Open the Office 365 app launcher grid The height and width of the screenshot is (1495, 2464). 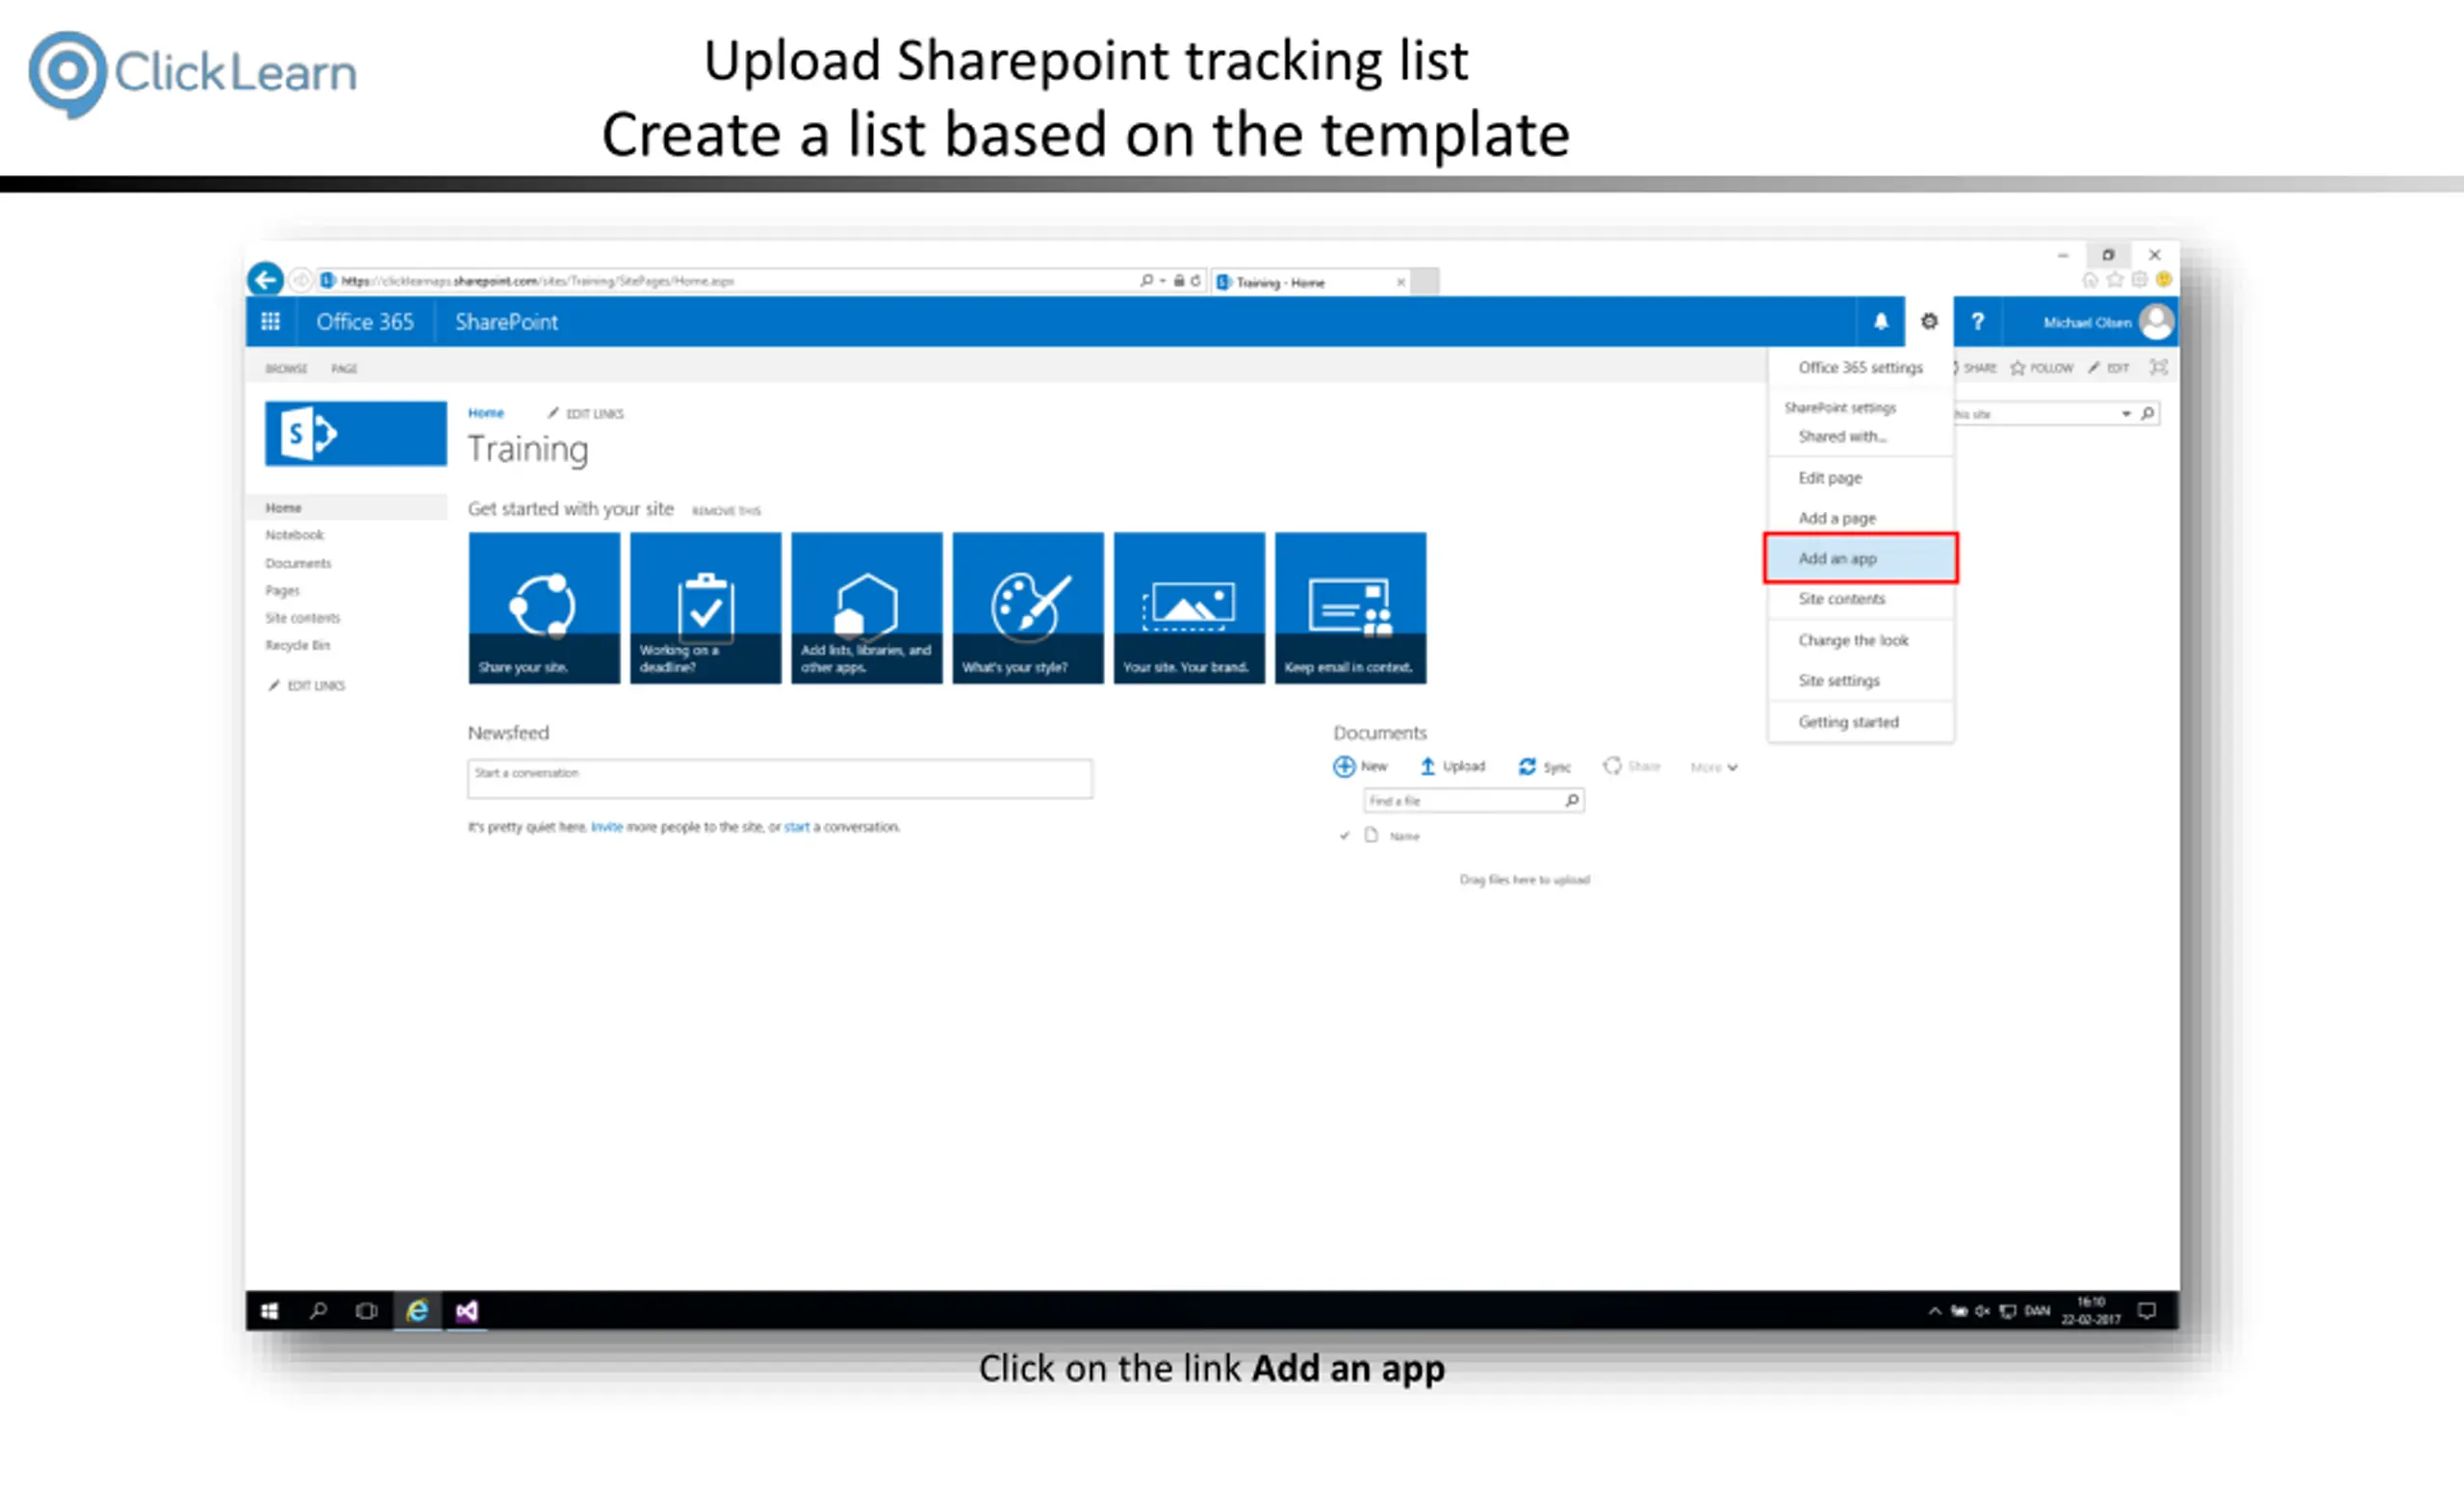270,322
